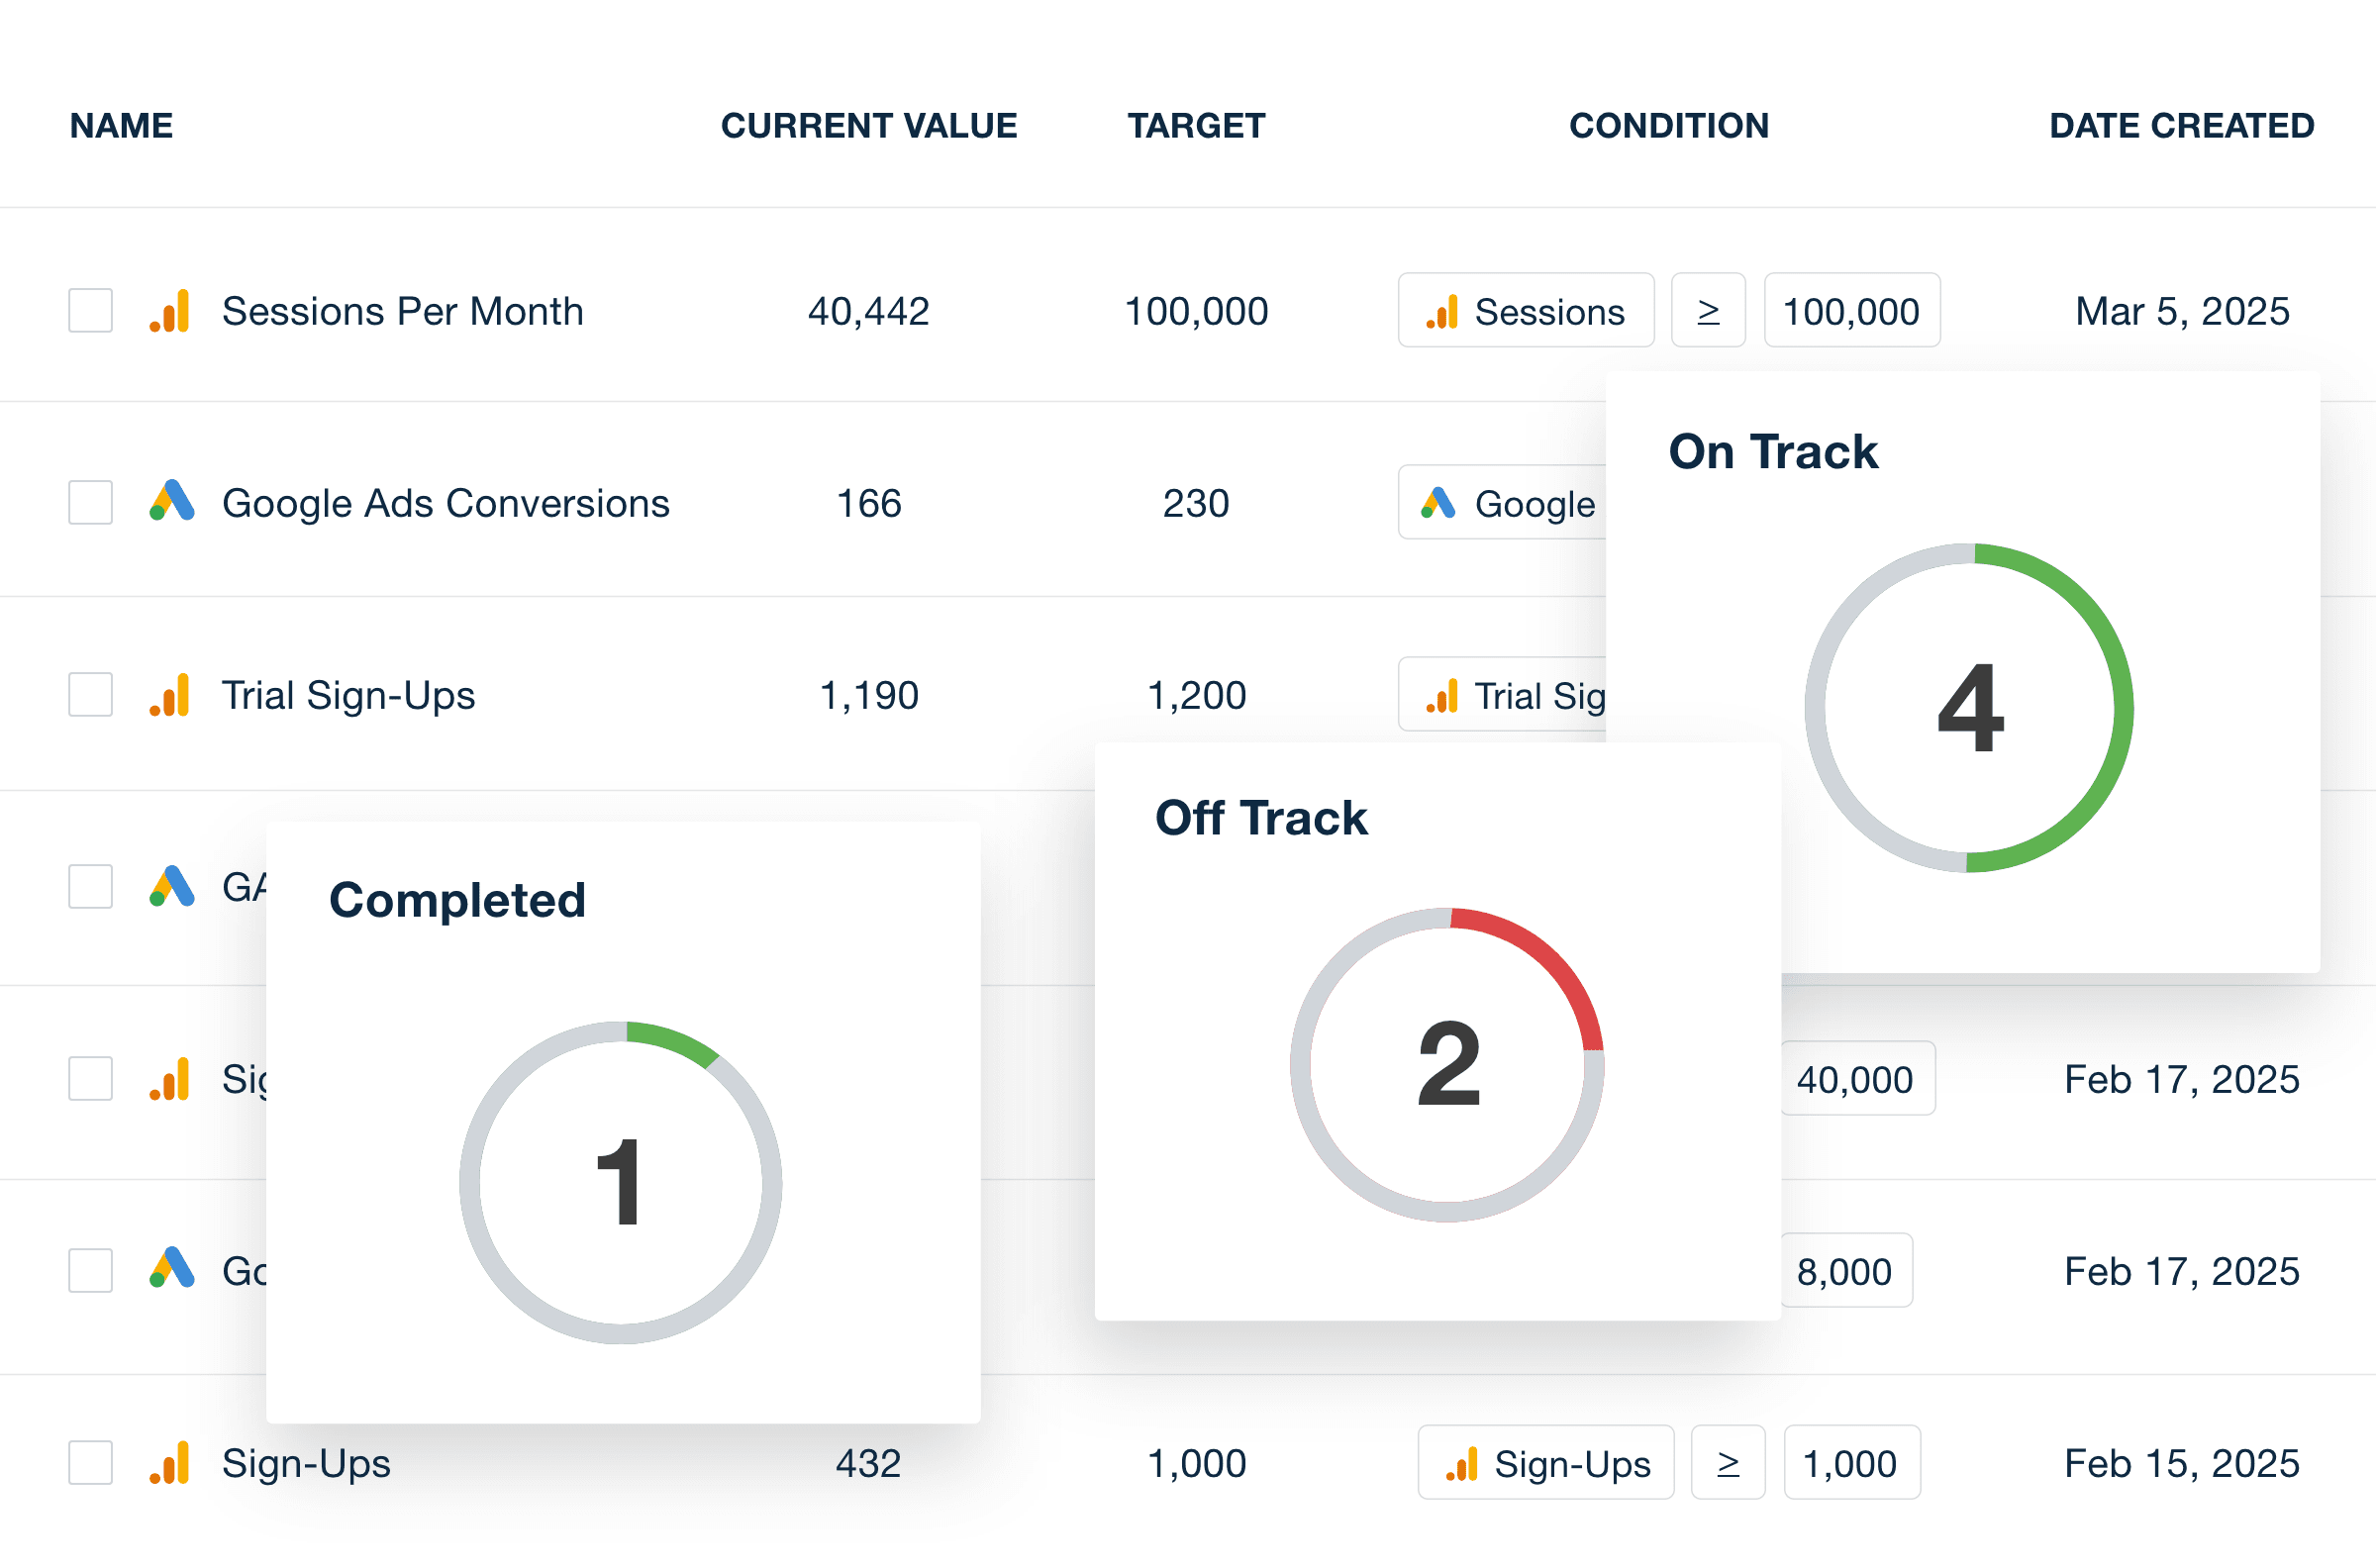Click analytics icon in the Sign-Ups condition chip
2376x1568 pixels.
[1462, 1464]
